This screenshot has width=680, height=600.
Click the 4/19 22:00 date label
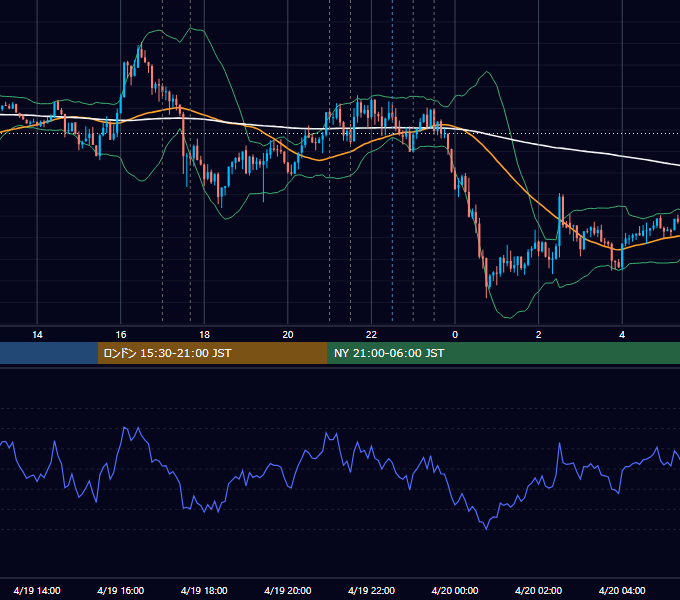click(x=371, y=590)
